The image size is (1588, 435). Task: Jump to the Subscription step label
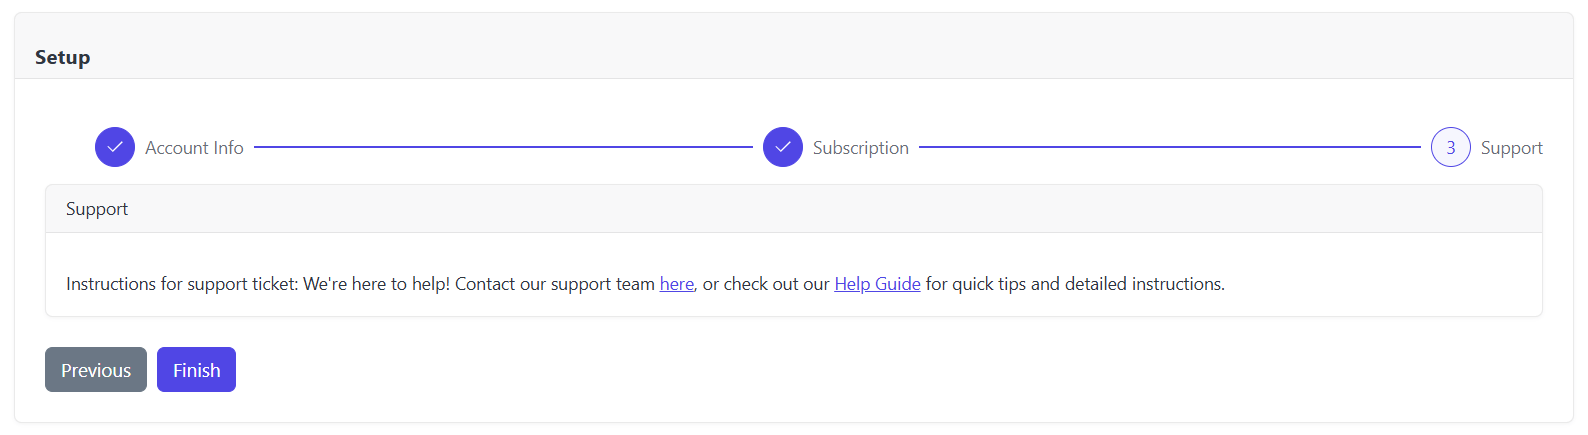tap(860, 148)
